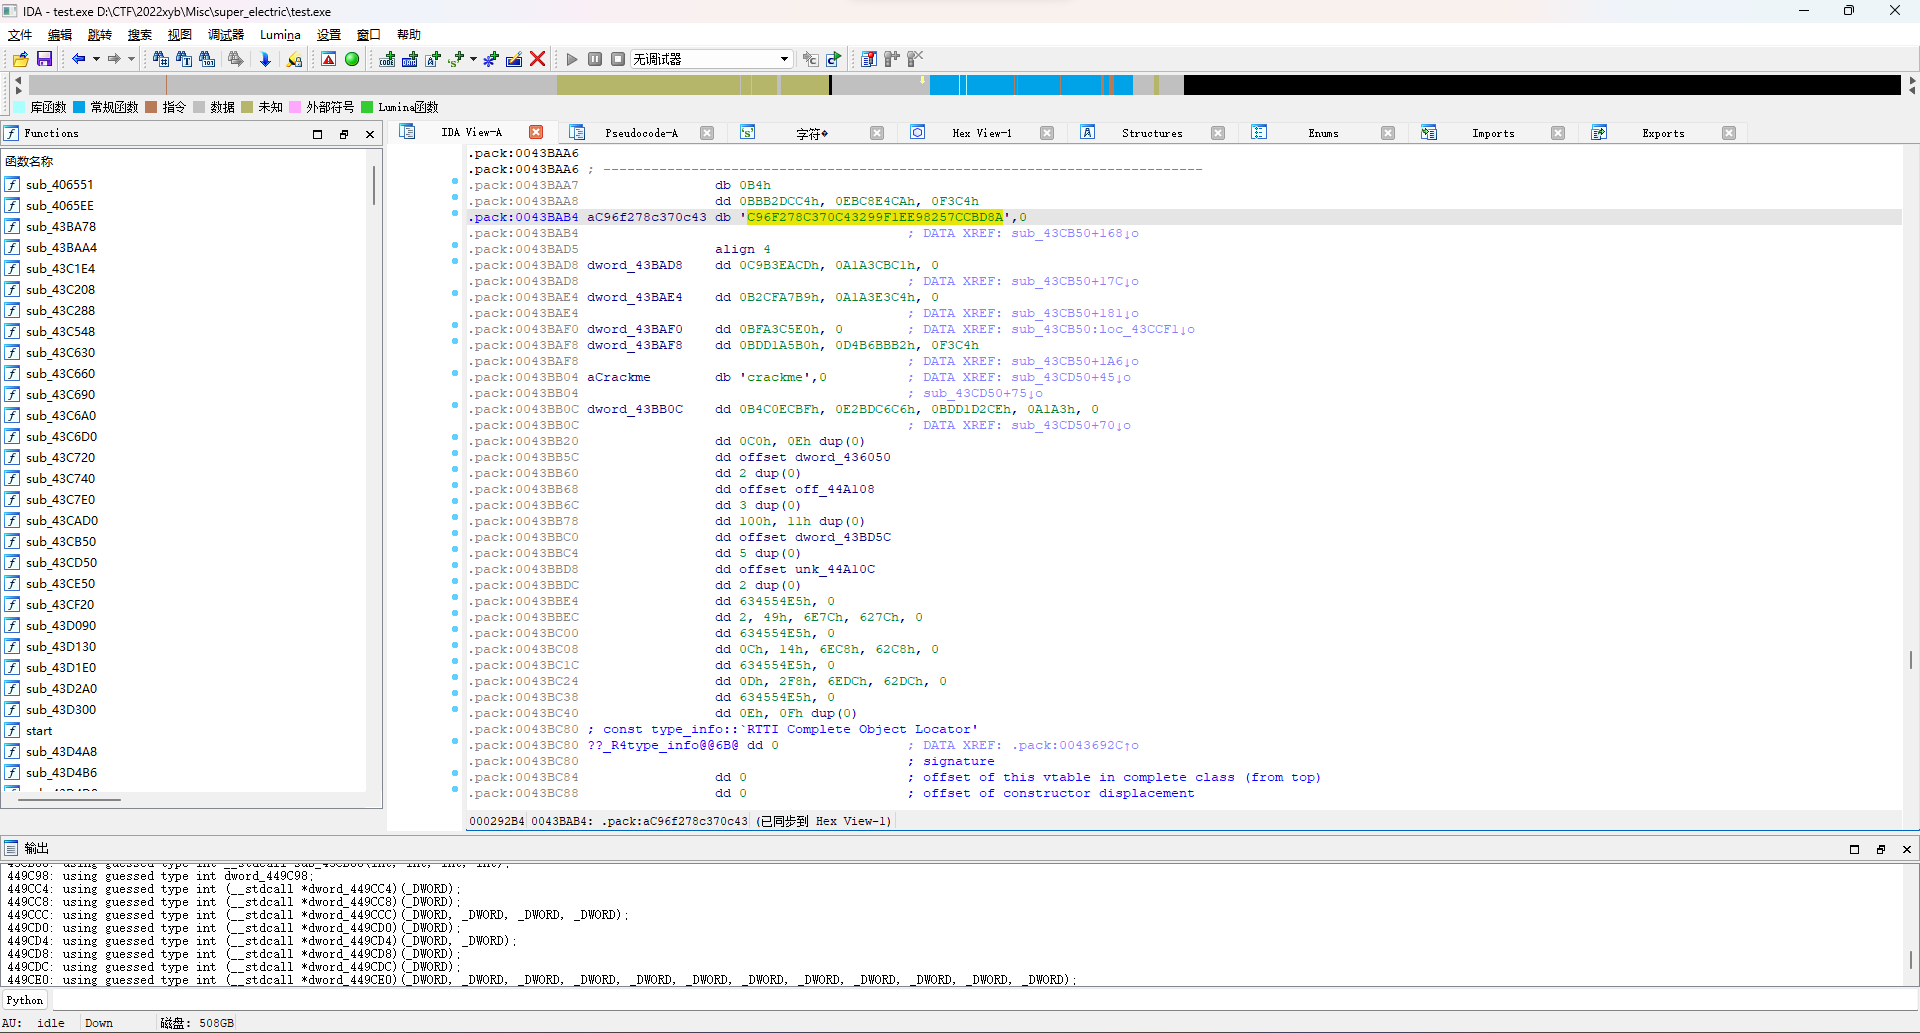Screen dimensions: 1920x1033
Task: Switch to the Exports tab
Action: [x=1663, y=133]
